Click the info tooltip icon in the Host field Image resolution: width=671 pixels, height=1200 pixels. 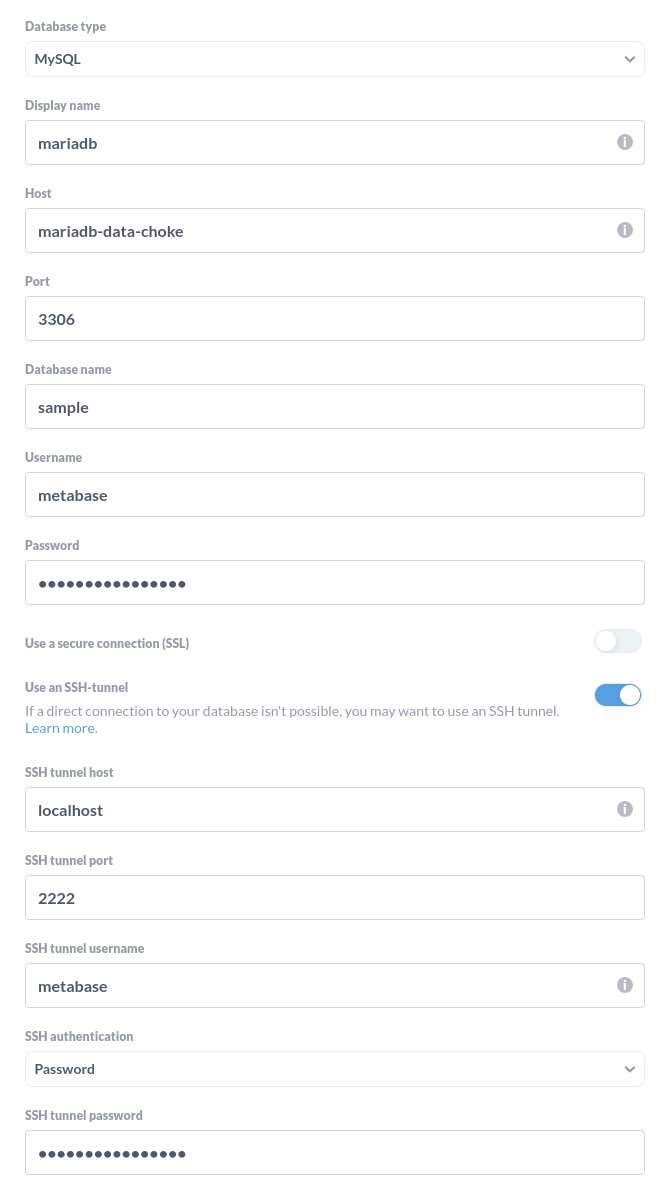pyautogui.click(x=625, y=229)
